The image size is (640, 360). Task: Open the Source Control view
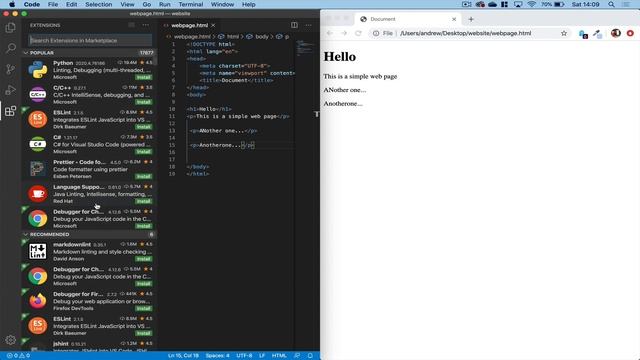11,69
